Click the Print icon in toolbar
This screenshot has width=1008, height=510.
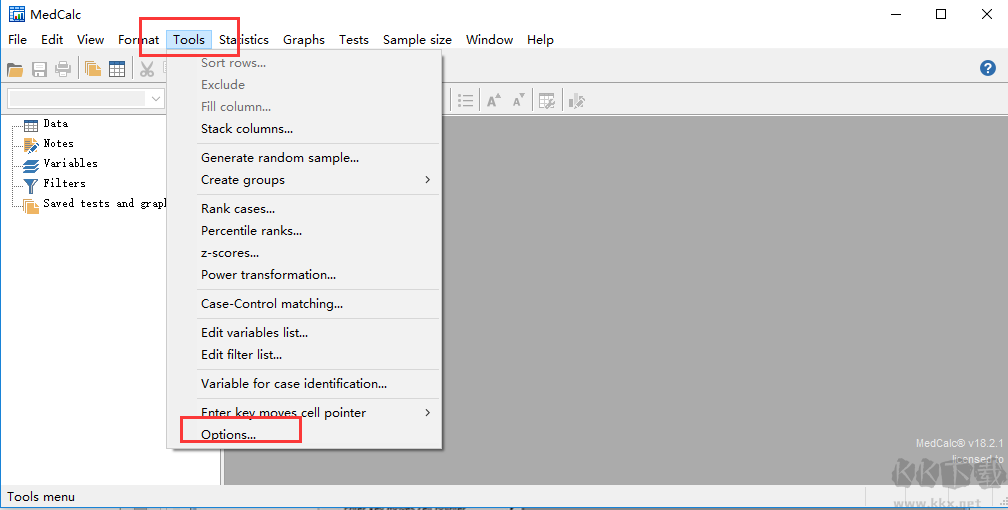tap(63, 69)
